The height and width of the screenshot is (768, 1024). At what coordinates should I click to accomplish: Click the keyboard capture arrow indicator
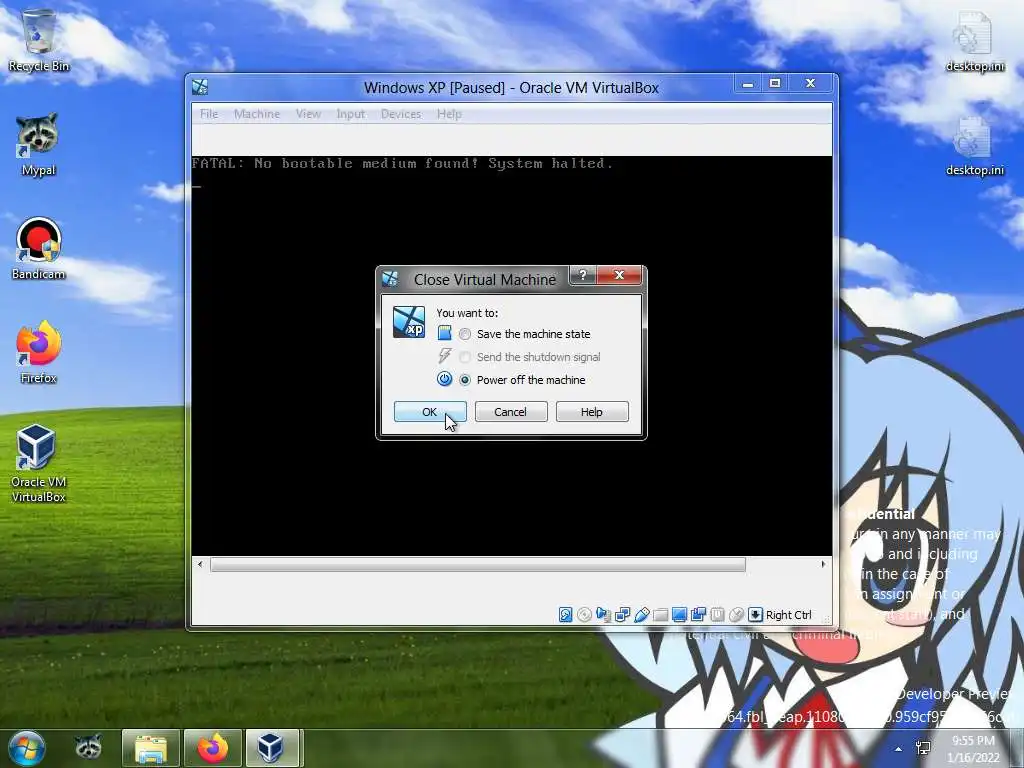[x=755, y=615]
